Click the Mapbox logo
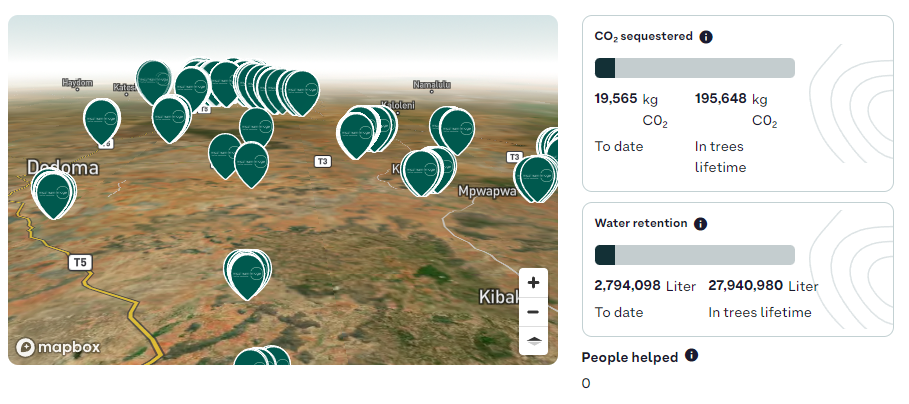Screen dimensions: 909x404 [57, 347]
